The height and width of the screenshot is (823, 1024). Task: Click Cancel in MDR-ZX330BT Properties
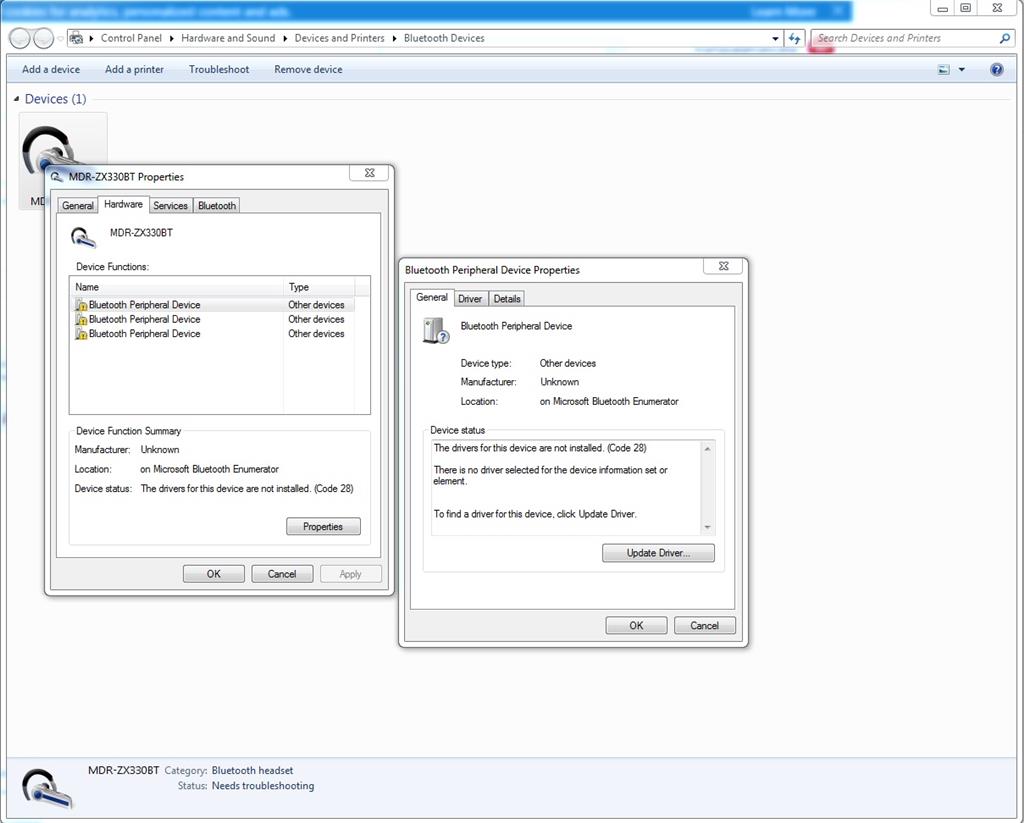(282, 574)
